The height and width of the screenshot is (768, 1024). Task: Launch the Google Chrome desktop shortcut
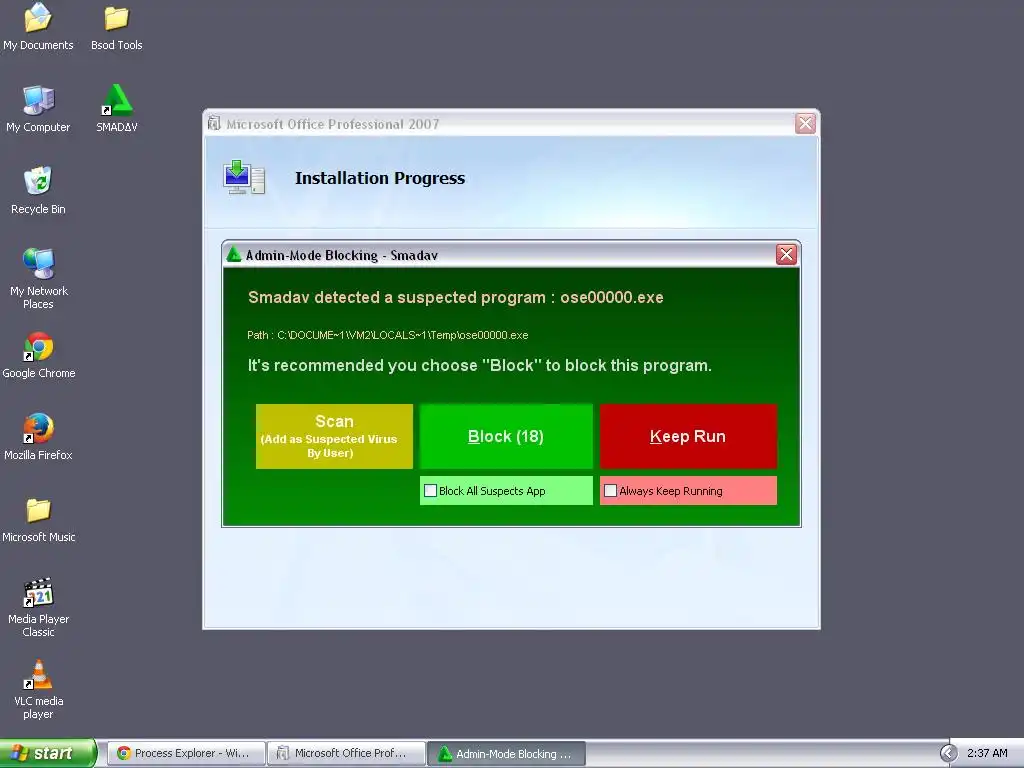38,355
